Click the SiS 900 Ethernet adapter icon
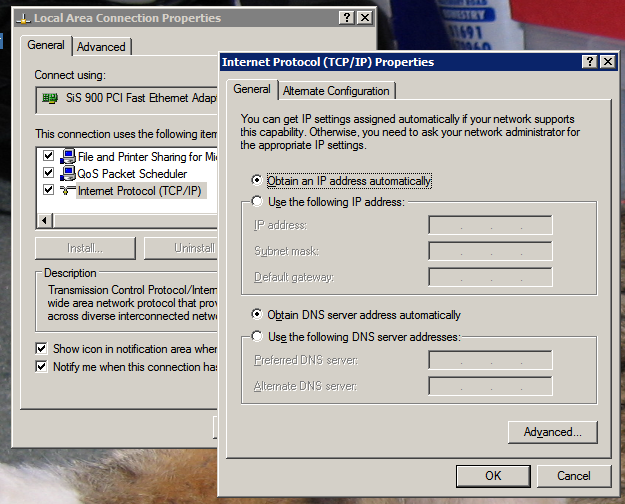 (50, 99)
